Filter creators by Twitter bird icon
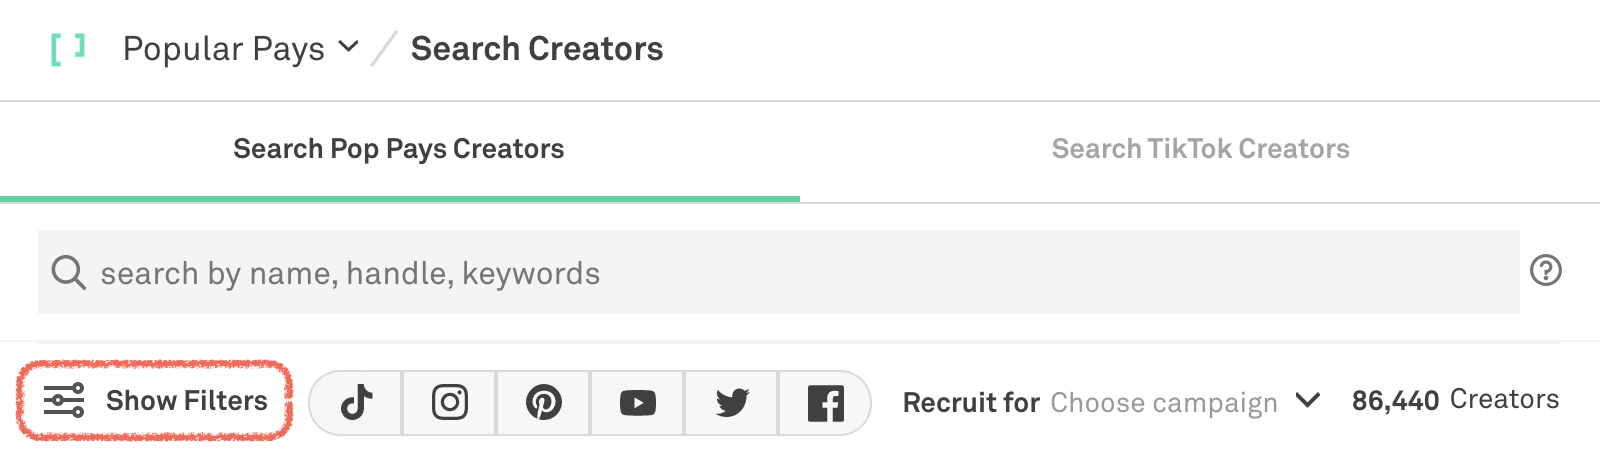Image resolution: width=1600 pixels, height=460 pixels. click(732, 403)
